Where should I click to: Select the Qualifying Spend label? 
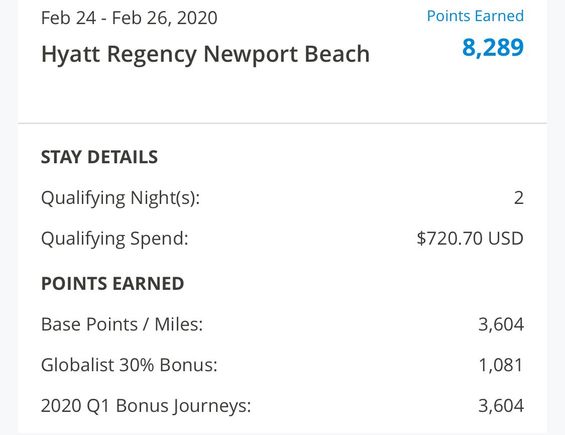(x=115, y=239)
